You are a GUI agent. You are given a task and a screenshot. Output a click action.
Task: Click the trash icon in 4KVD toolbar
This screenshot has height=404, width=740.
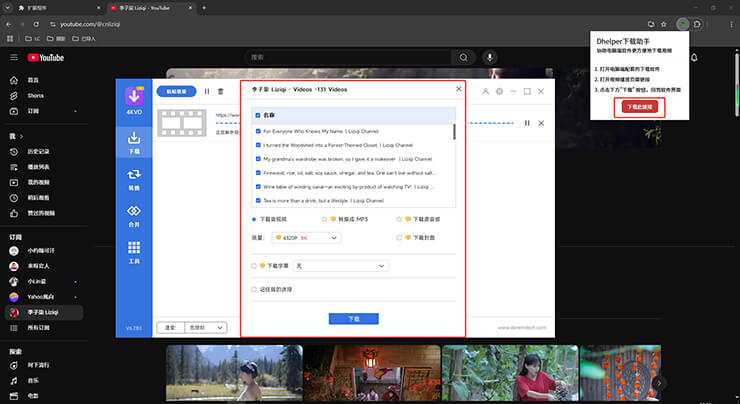pos(220,92)
